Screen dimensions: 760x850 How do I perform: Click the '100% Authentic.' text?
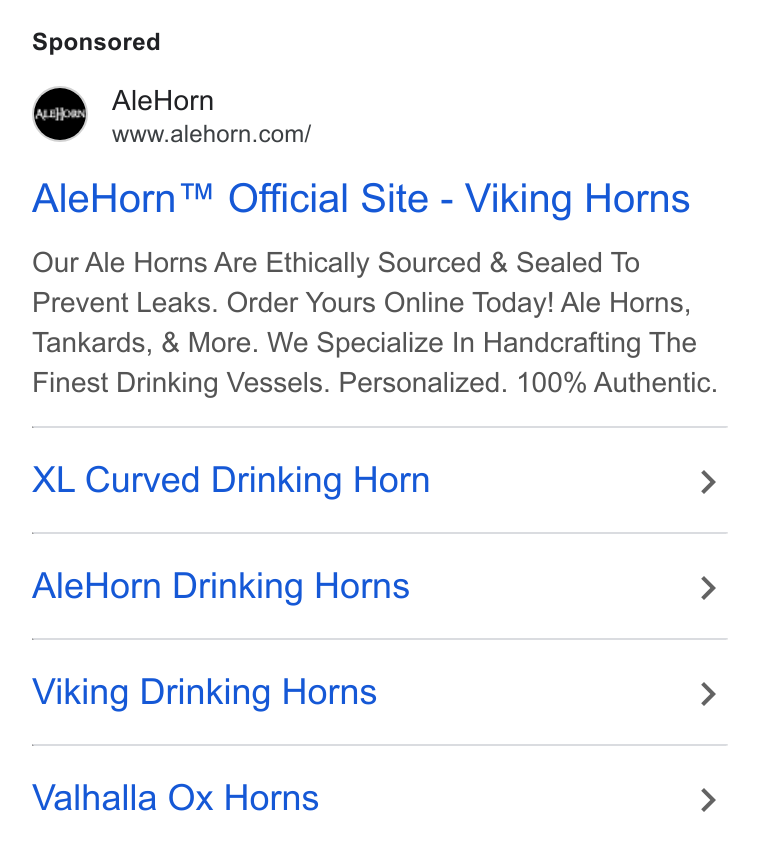point(617,383)
